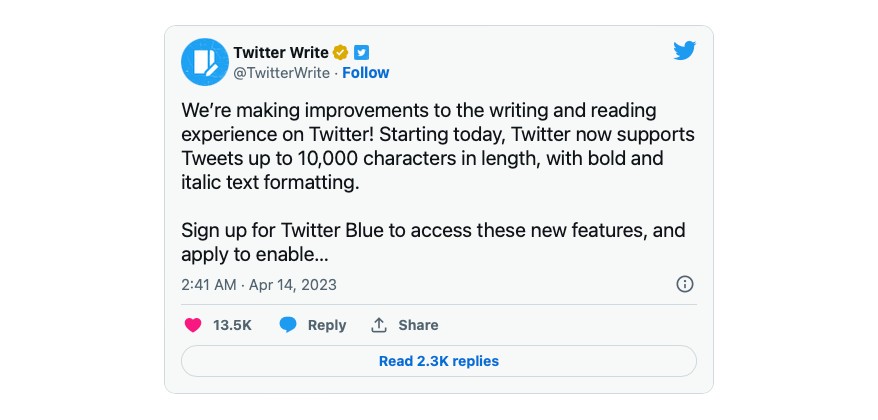Click the "Sign up for Twitter Blue" line

pos(433,231)
